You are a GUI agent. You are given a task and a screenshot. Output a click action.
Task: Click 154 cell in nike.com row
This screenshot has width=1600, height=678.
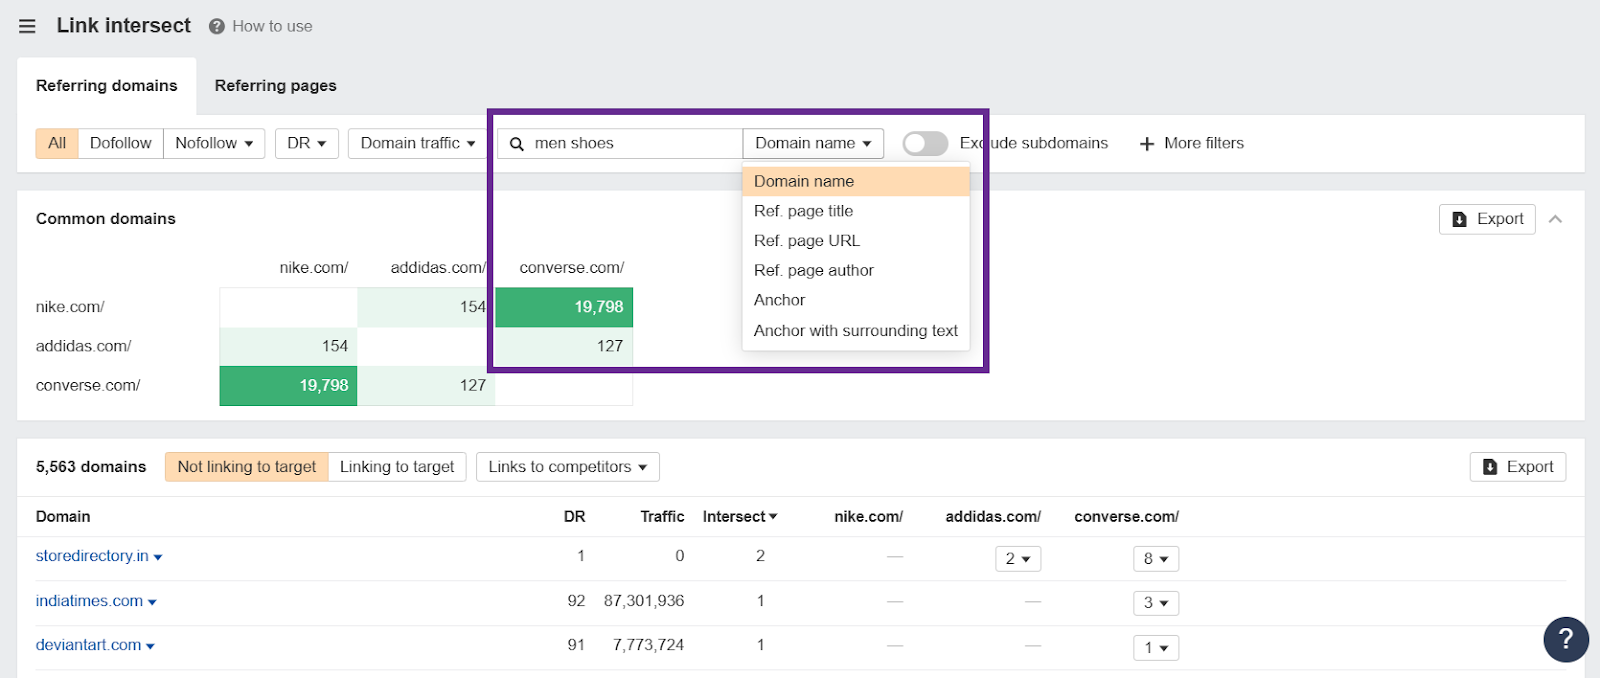point(426,307)
